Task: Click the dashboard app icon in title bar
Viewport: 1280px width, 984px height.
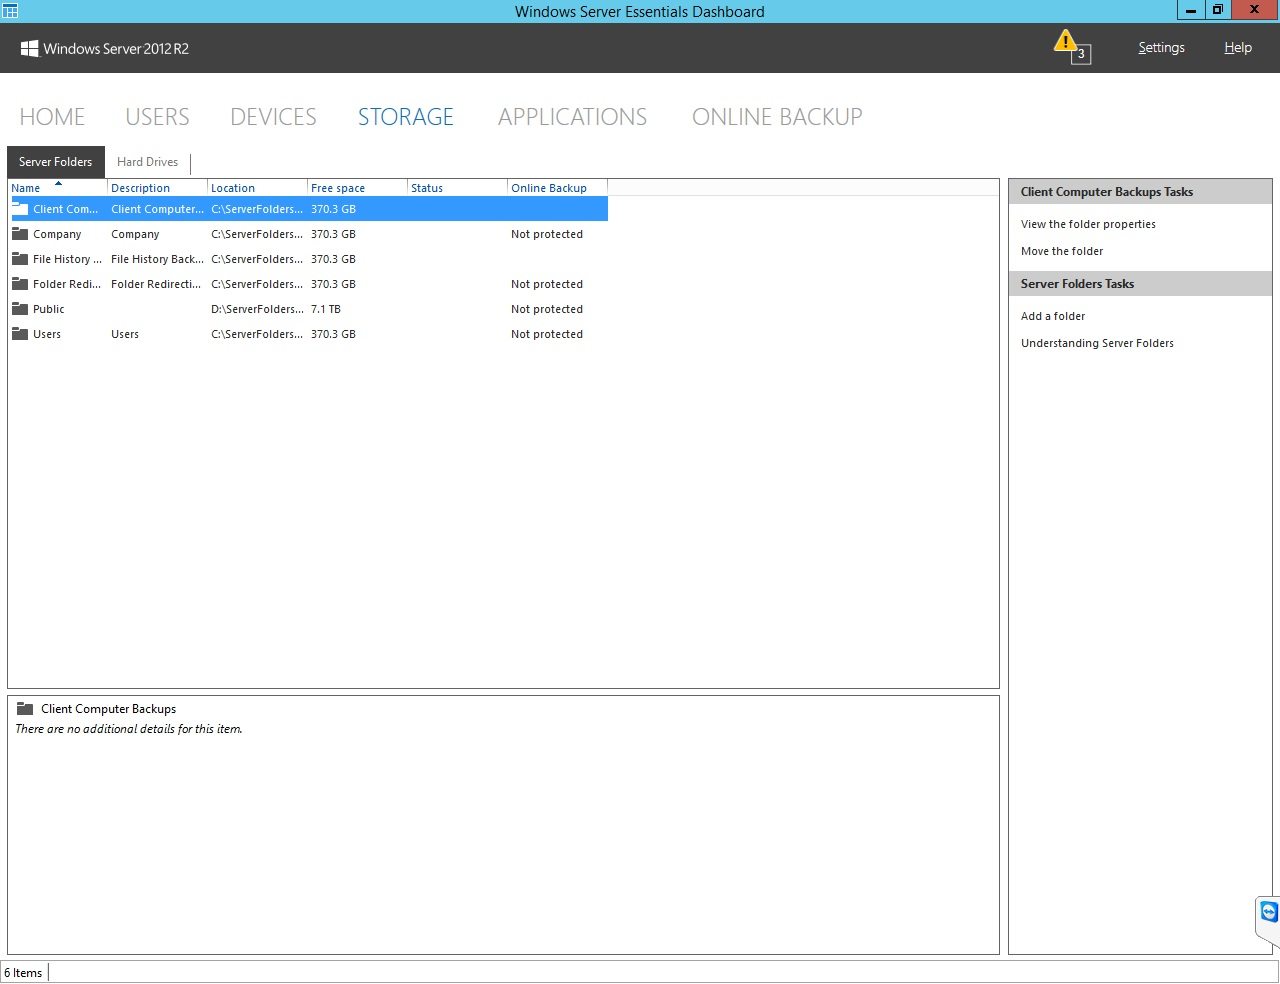Action: (10, 11)
